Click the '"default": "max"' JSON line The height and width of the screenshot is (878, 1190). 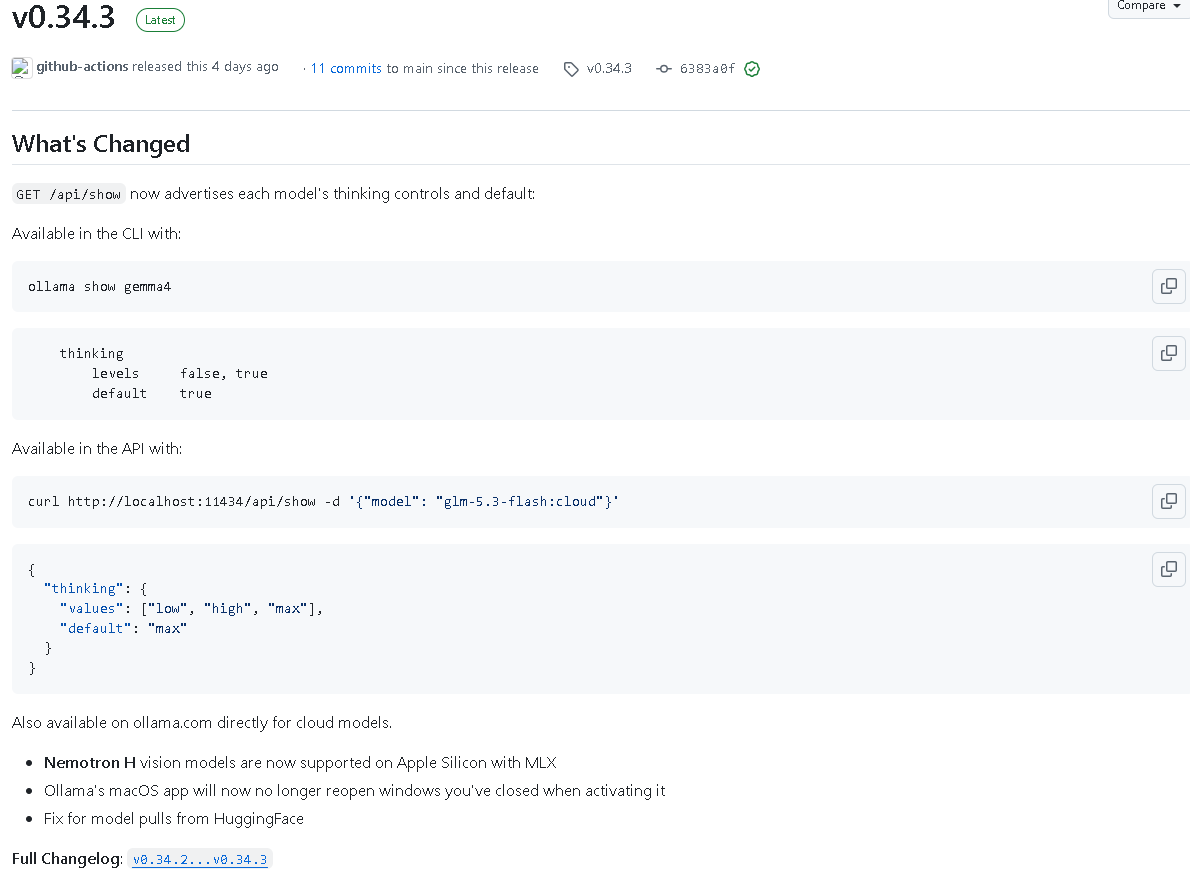click(124, 628)
